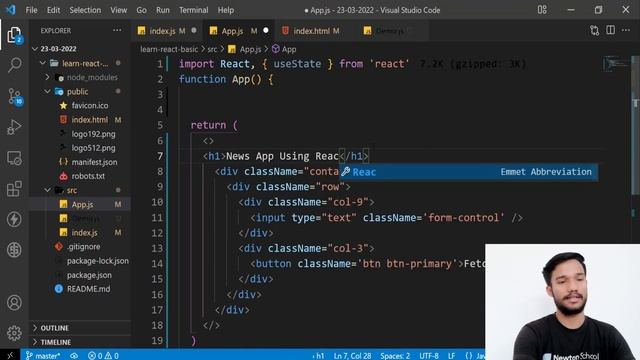The width and height of the screenshot is (640, 360).
Task: Open the Manage gear icon
Action: (x=14, y=333)
